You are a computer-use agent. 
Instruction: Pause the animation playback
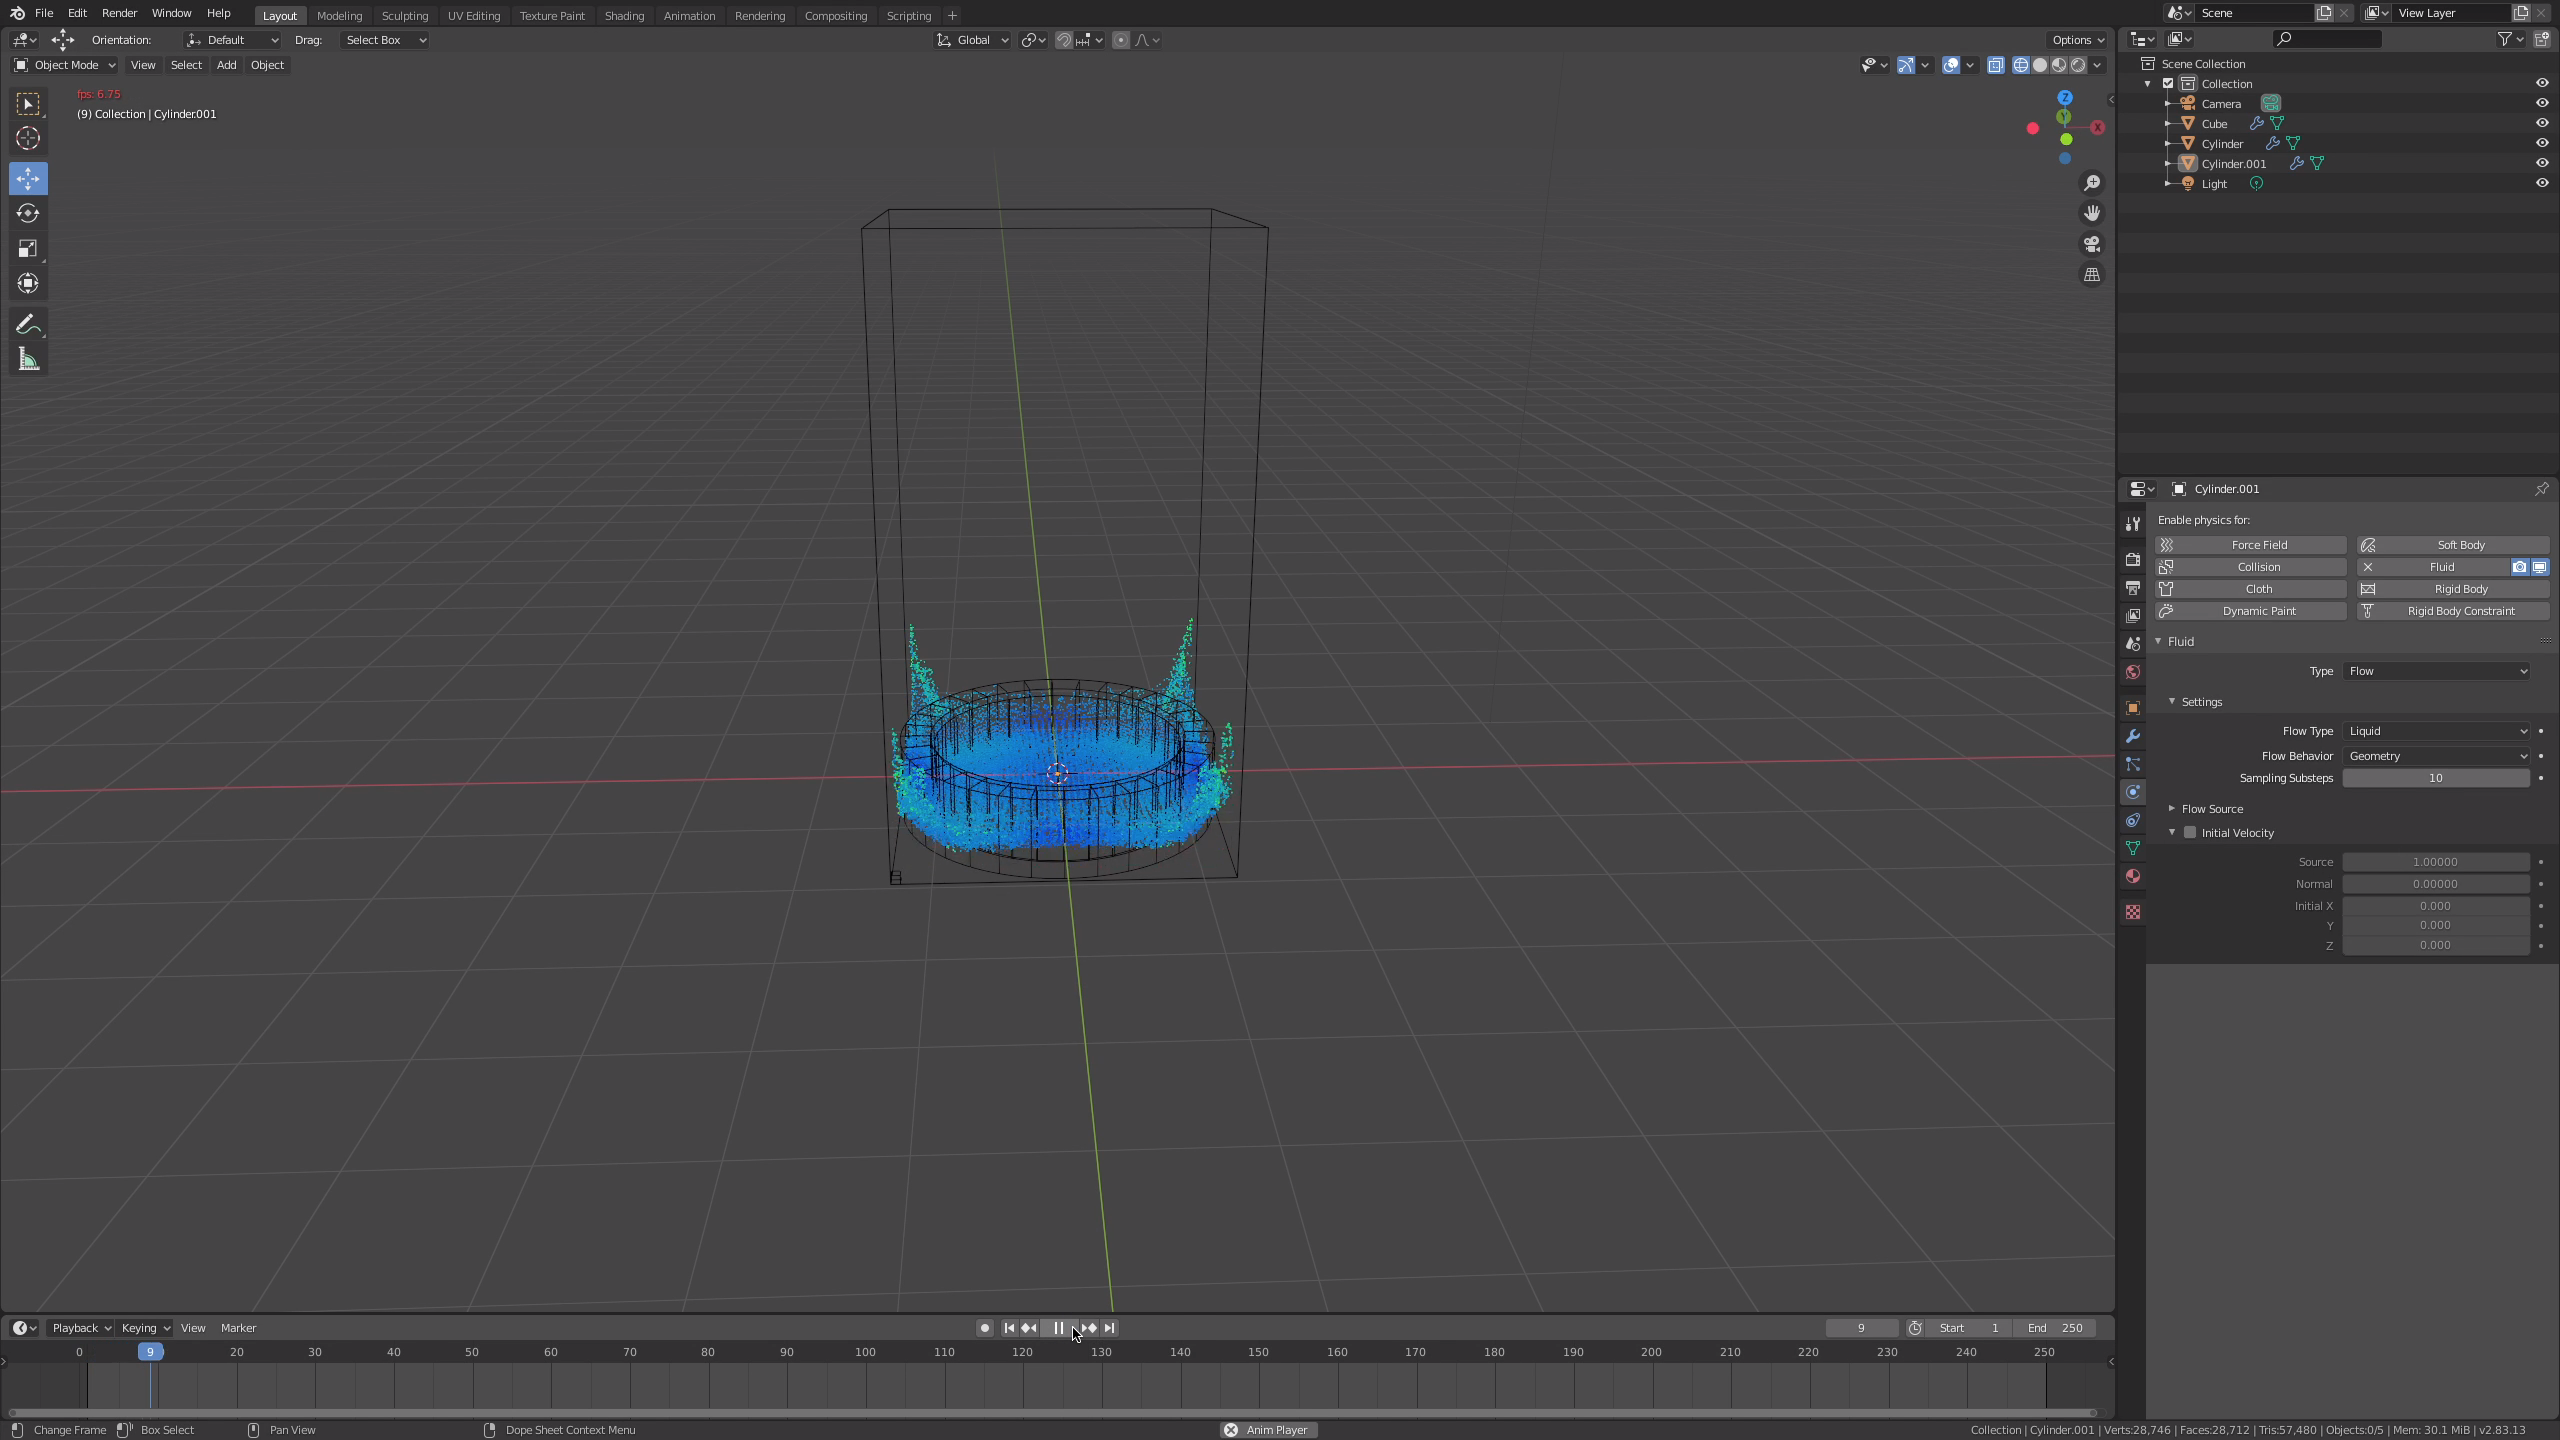click(1058, 1328)
